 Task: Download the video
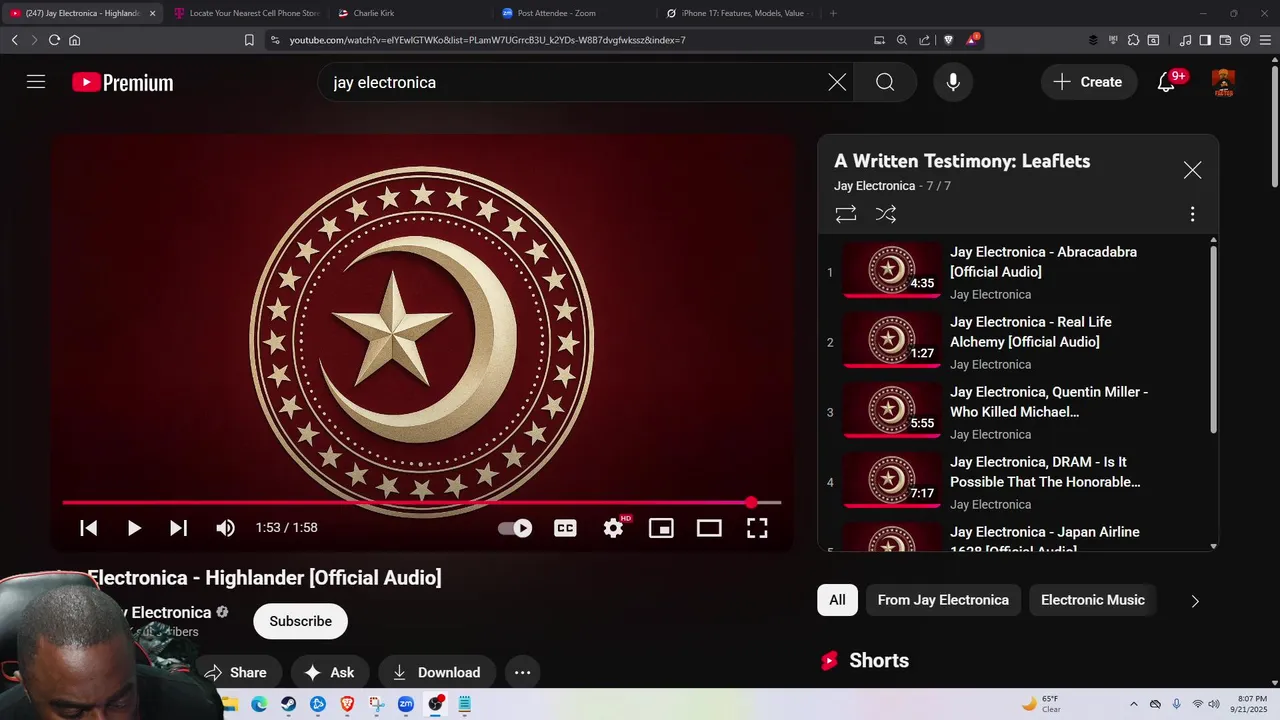tap(437, 673)
